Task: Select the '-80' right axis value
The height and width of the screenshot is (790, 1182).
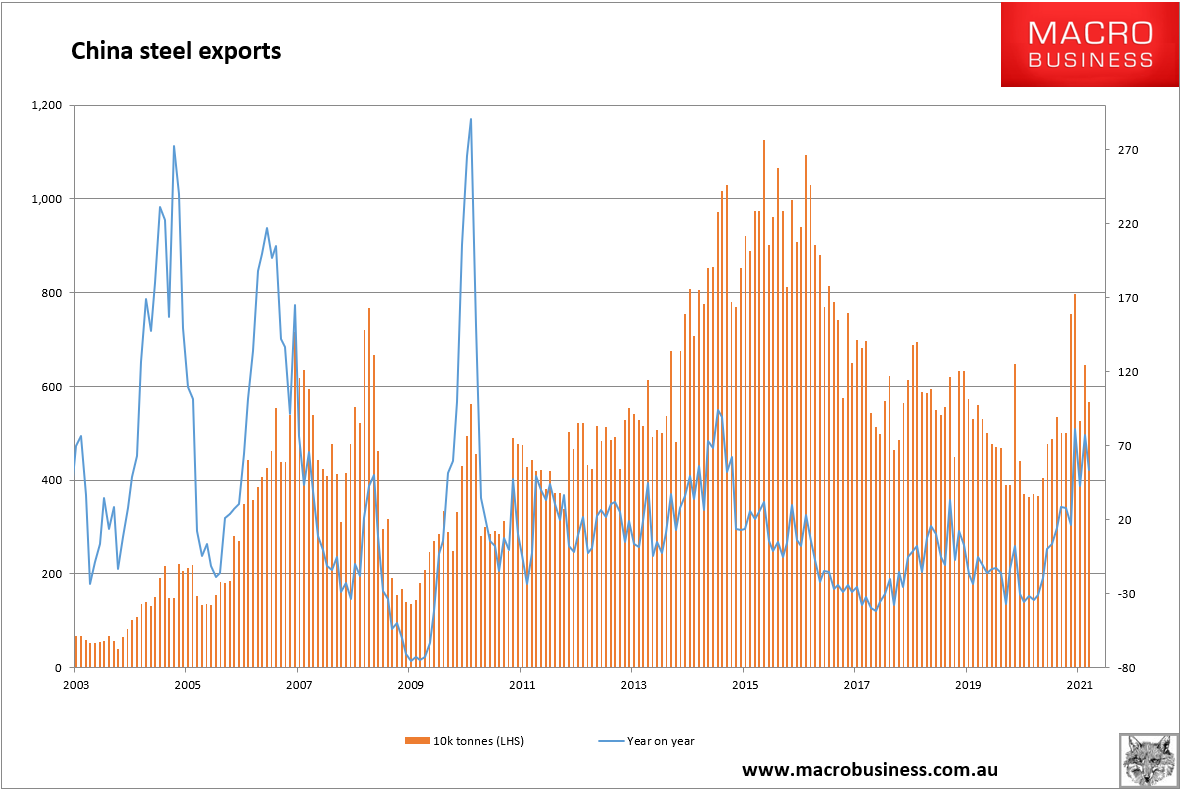Action: (x=1128, y=668)
